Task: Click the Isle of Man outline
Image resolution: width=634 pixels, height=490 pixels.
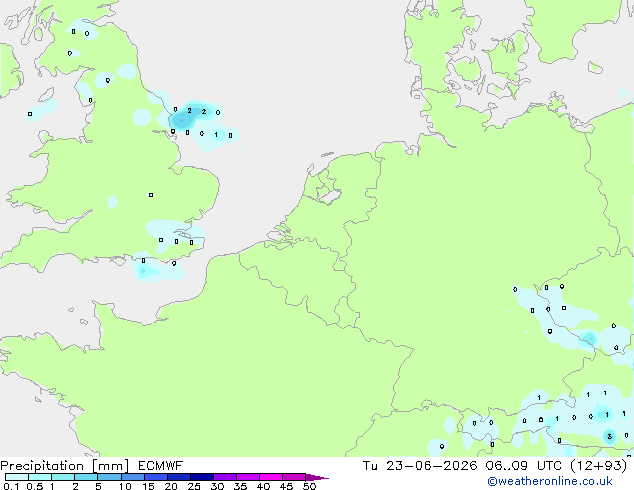Action: pos(47,95)
